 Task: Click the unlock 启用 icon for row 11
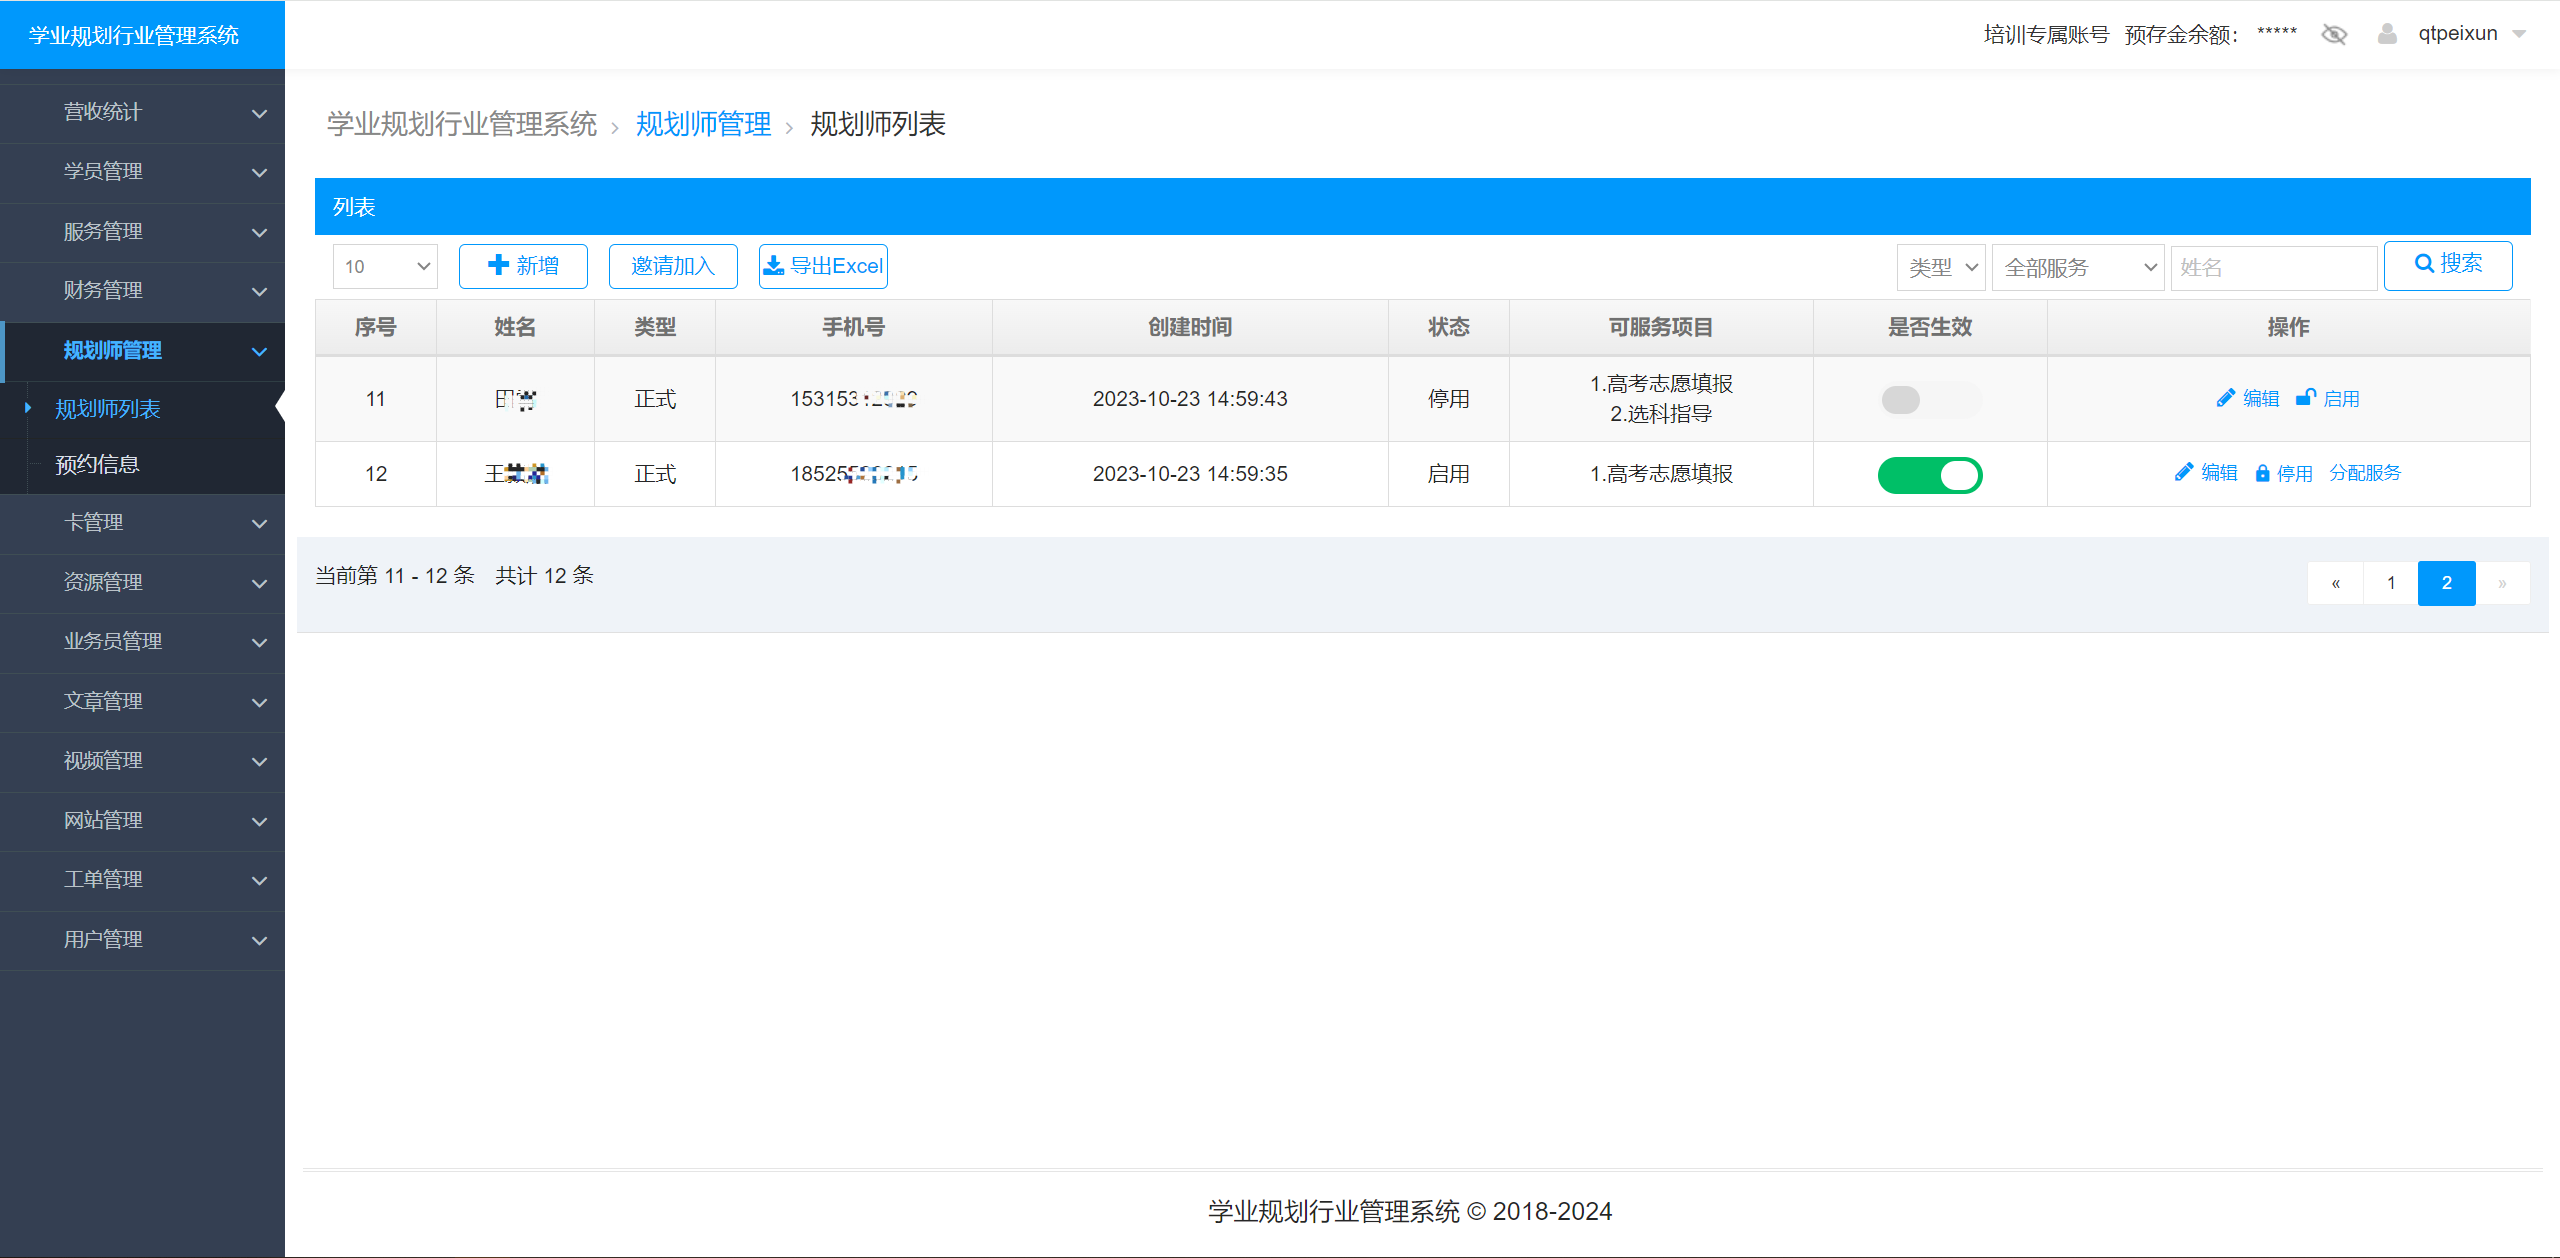(2307, 397)
